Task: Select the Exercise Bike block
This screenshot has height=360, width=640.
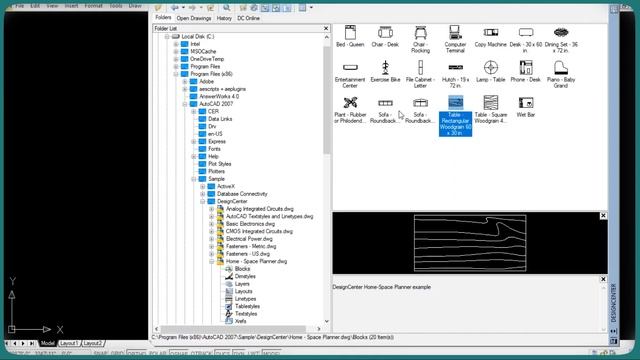Action: pyautogui.click(x=385, y=71)
